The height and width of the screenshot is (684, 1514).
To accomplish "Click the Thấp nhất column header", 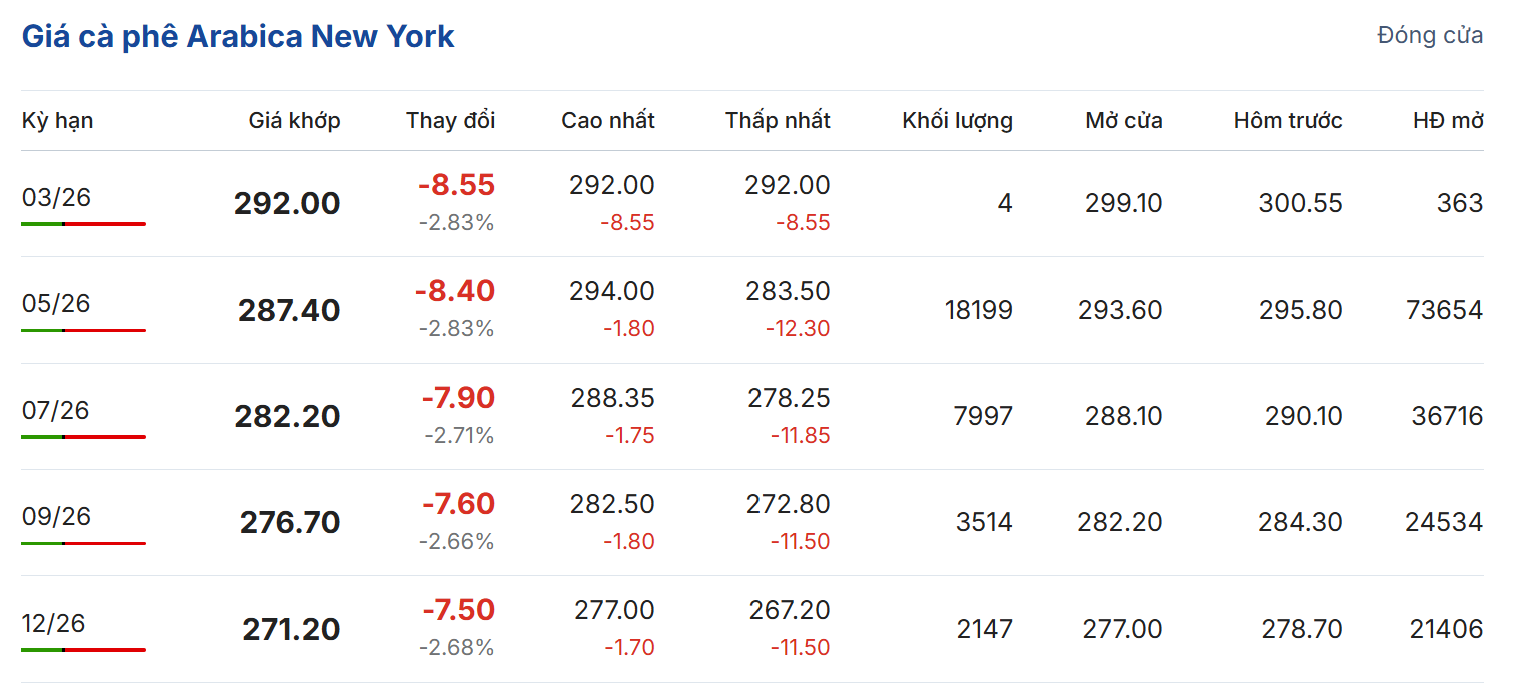I will tap(777, 121).
